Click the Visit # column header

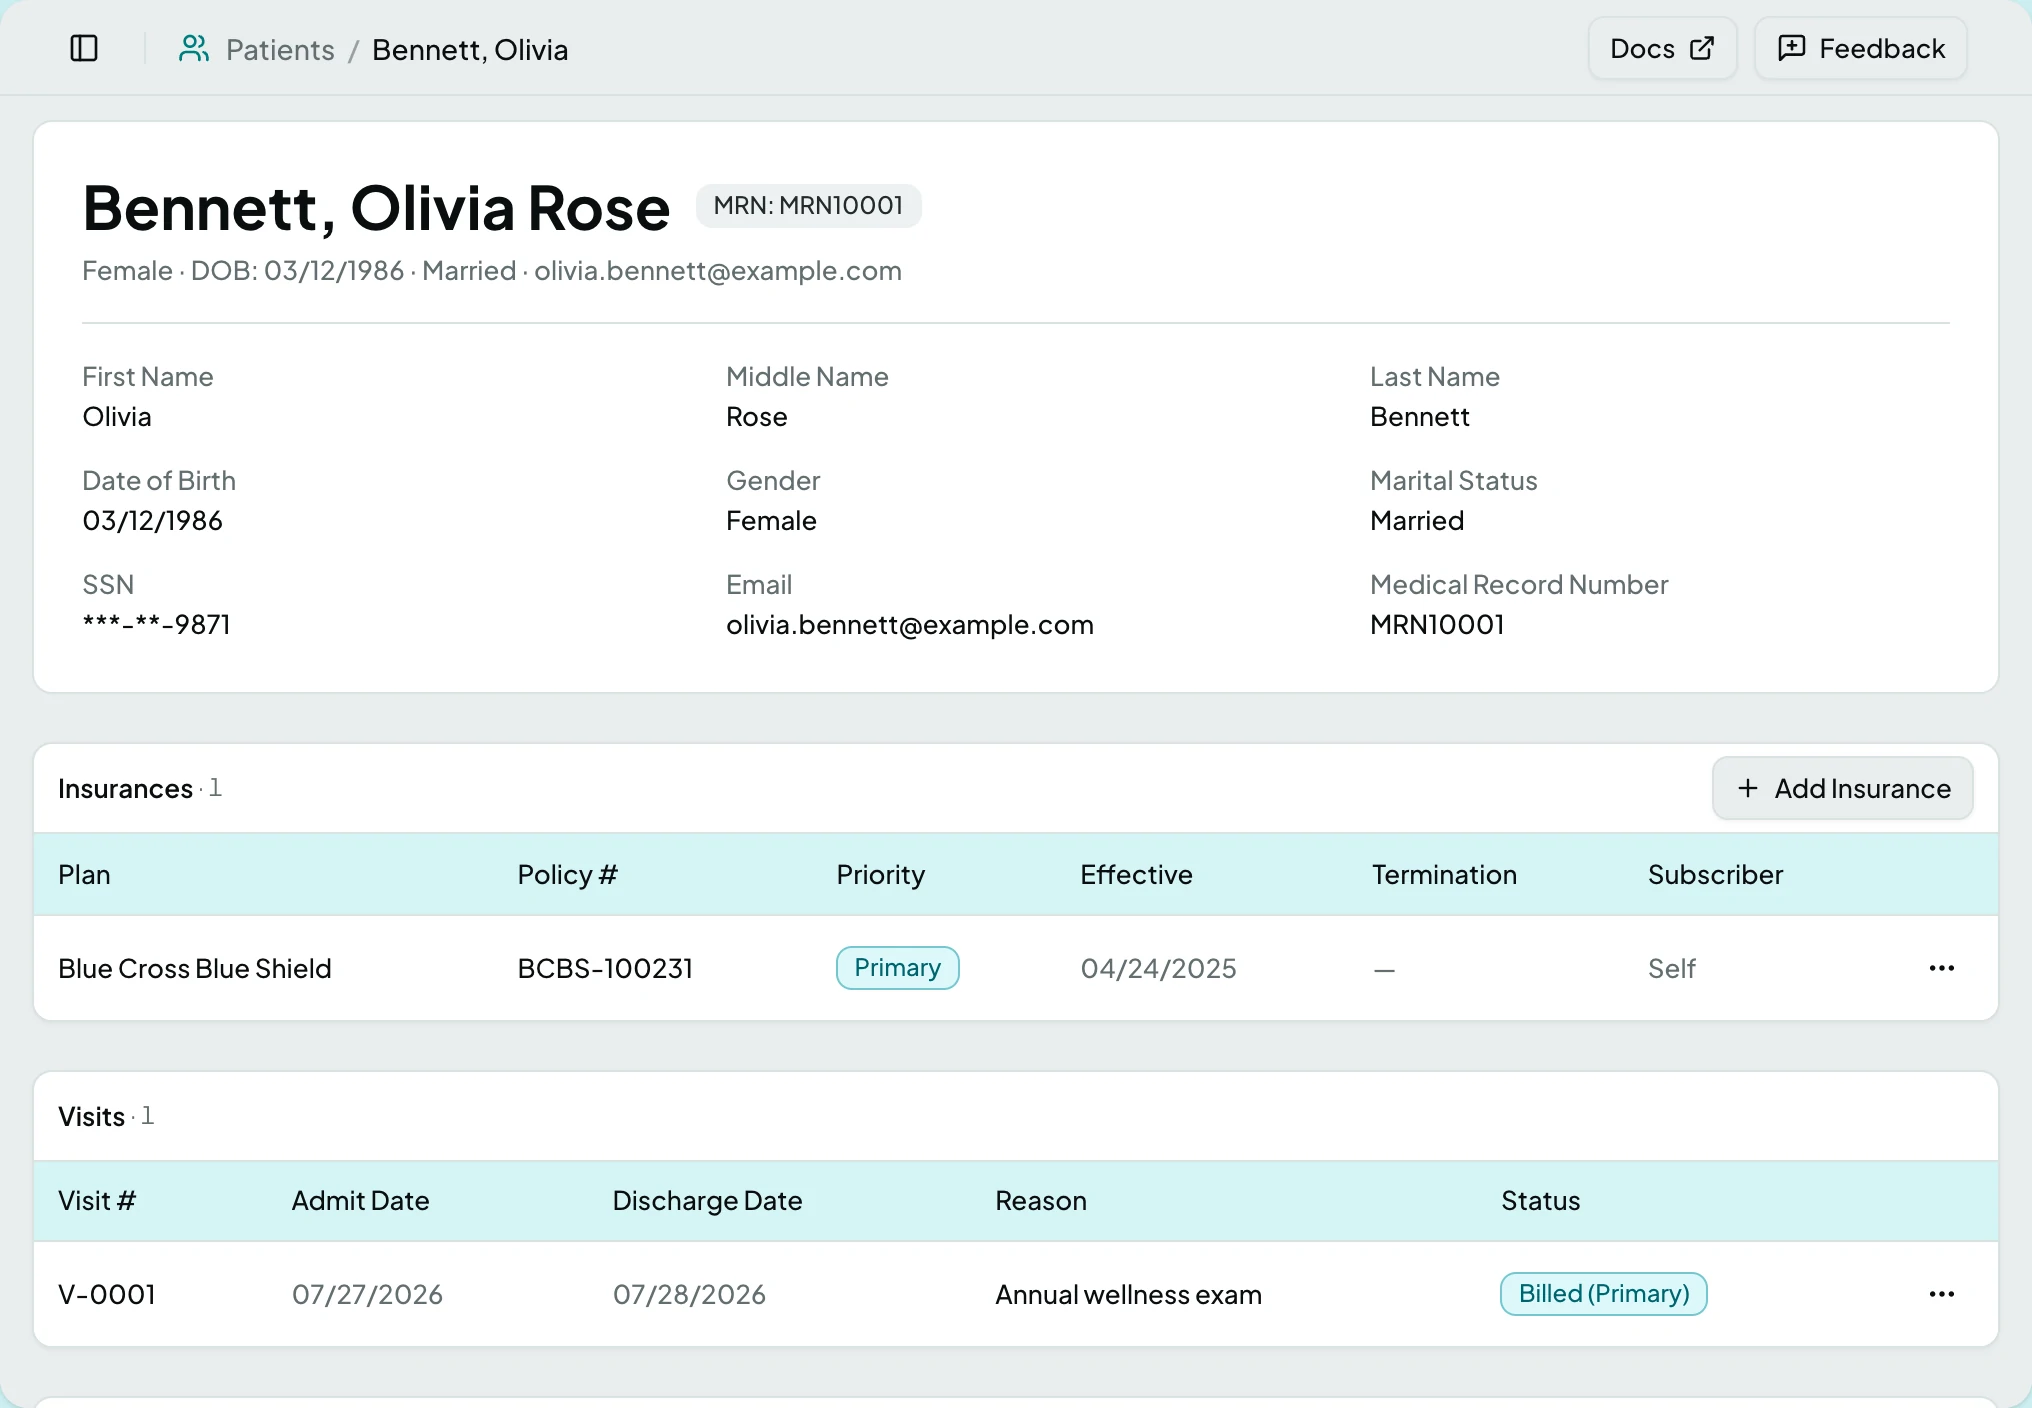97,1200
